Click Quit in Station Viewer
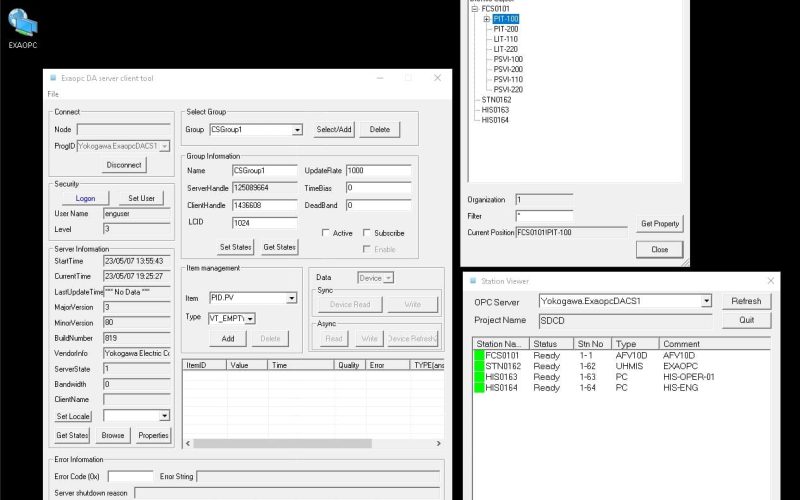 coord(746,320)
